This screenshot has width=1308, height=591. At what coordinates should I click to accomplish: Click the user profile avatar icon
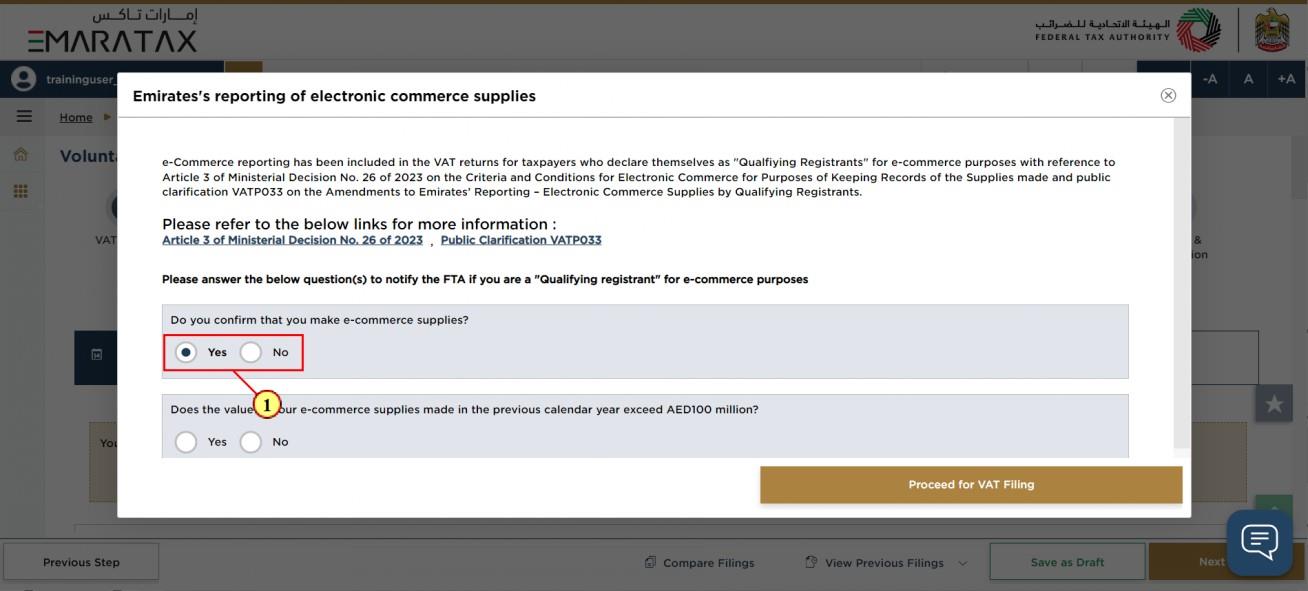tap(22, 79)
